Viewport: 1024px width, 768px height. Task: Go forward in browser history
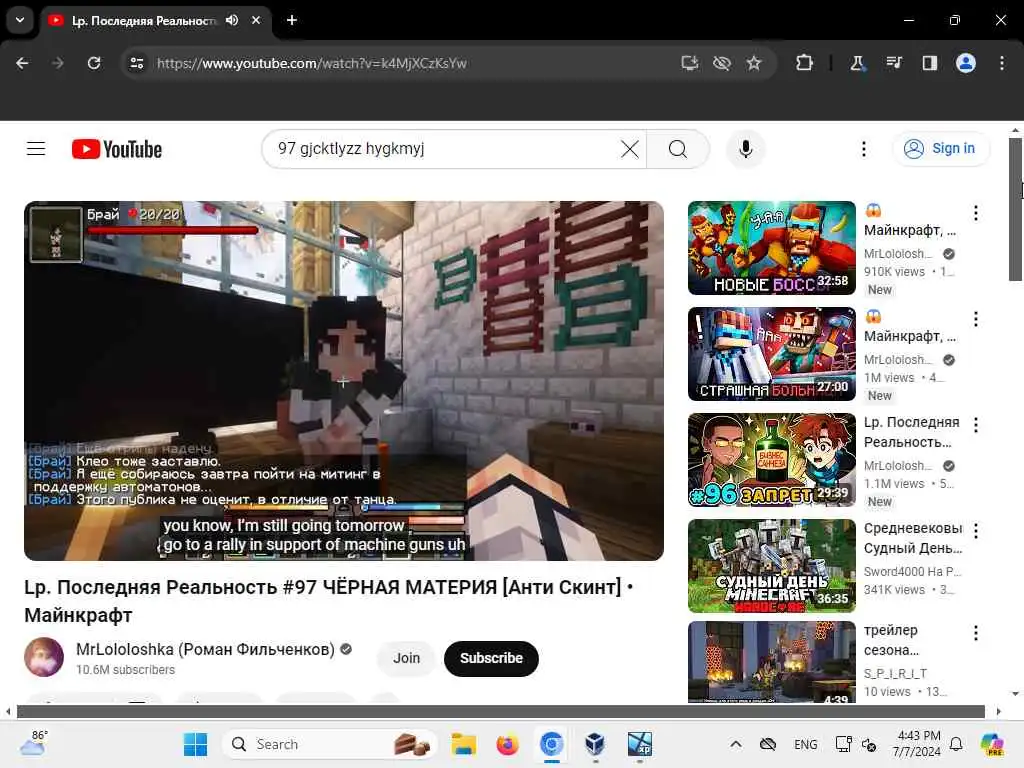pos(57,63)
